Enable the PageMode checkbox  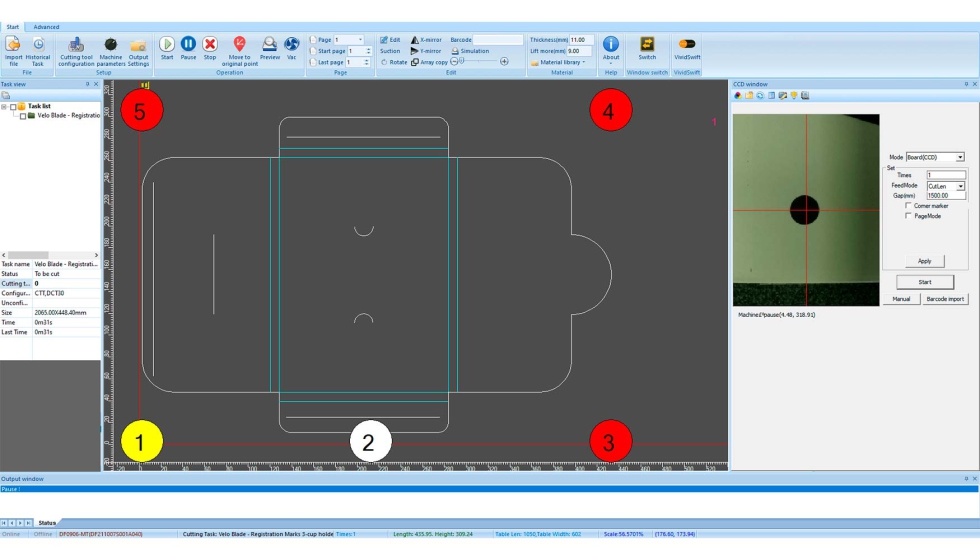pyautogui.click(x=908, y=216)
